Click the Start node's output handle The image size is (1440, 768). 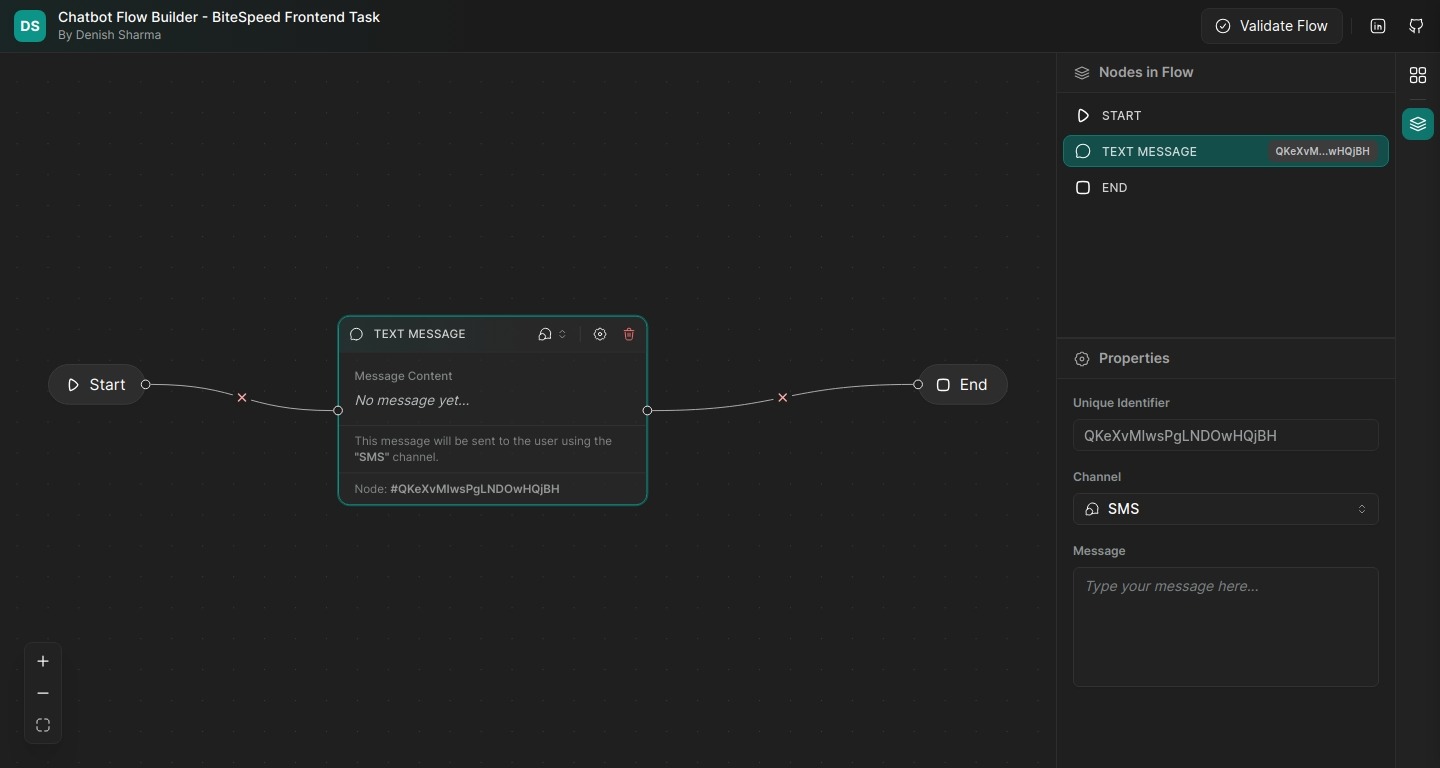tap(146, 385)
